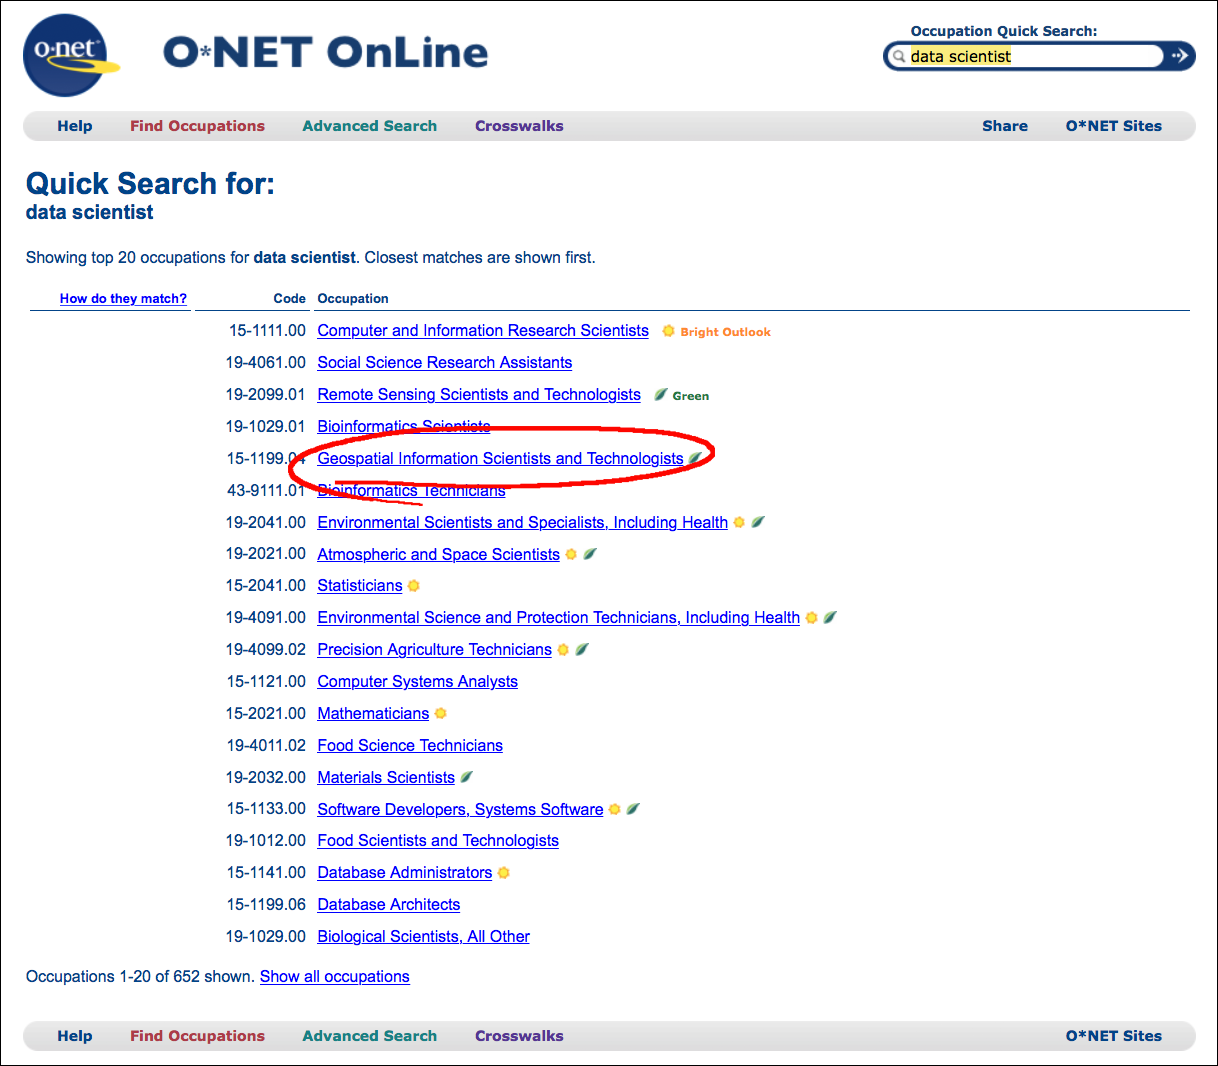Screen dimensions: 1218x1066
Task: Open the Statisticians occupation link
Action: click(x=360, y=586)
